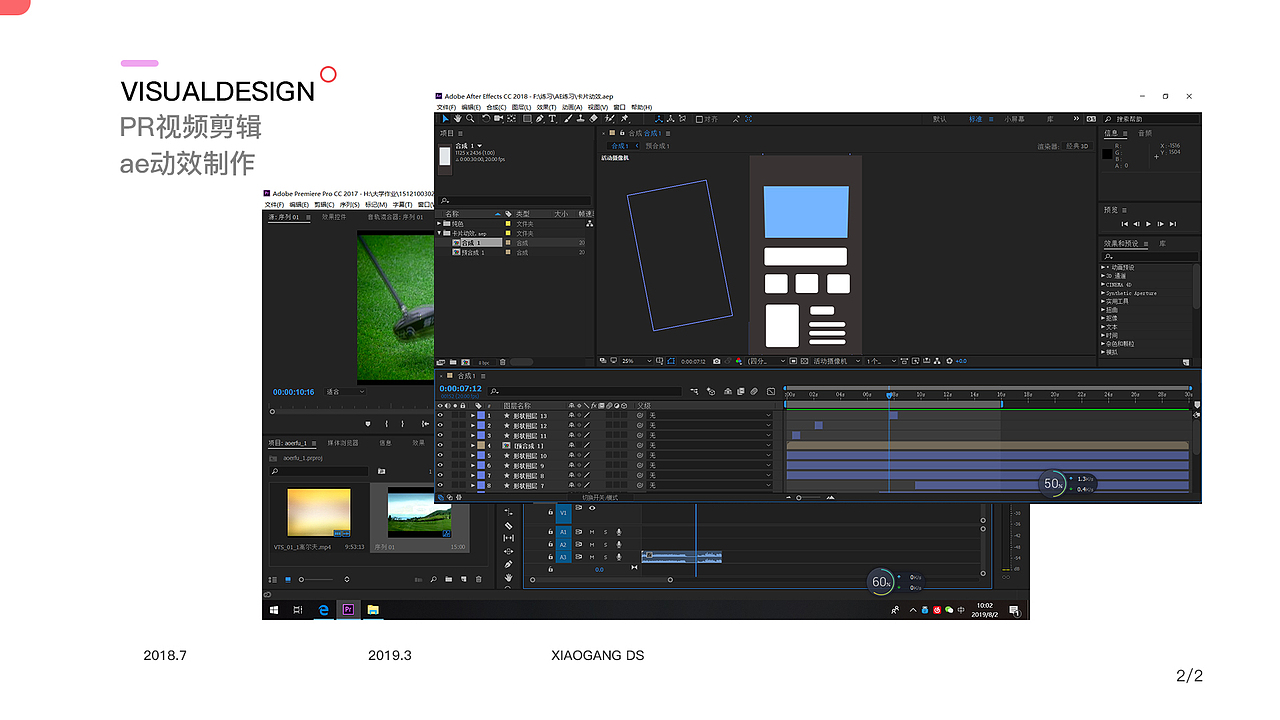
Task: Select the Selection arrow tool in After Effects
Action: [x=446, y=119]
